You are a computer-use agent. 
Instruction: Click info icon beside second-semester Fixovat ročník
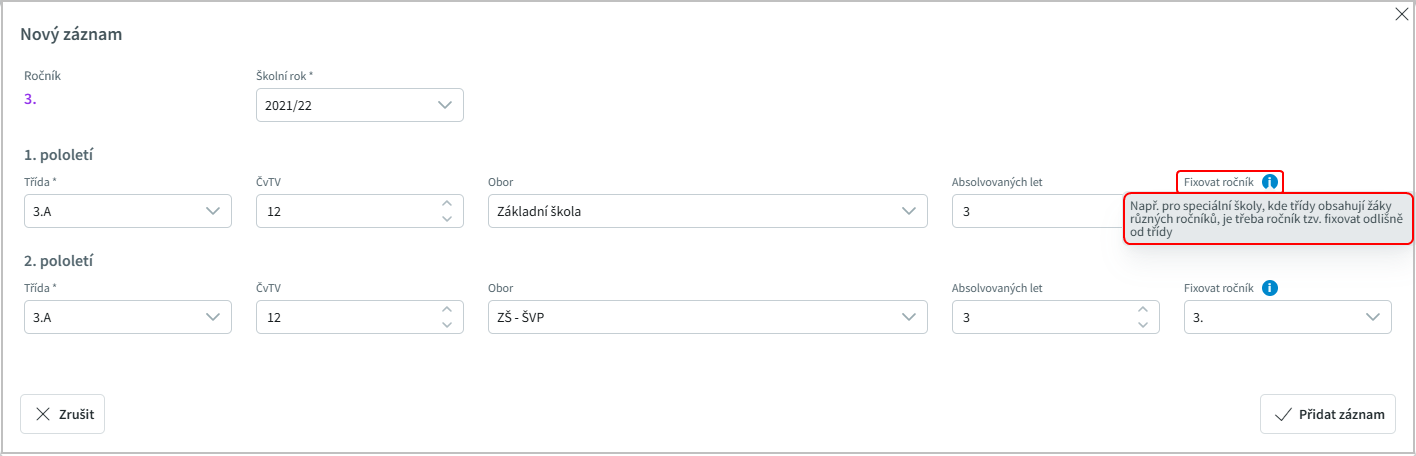(1269, 288)
